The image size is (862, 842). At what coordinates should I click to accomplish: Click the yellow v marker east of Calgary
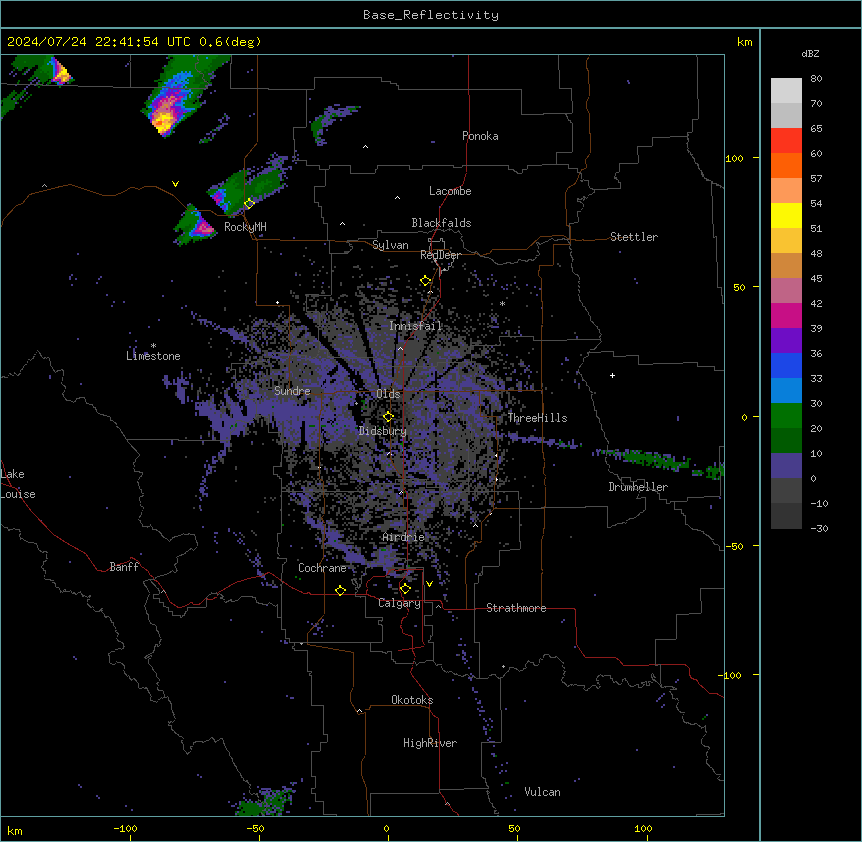tap(429, 584)
